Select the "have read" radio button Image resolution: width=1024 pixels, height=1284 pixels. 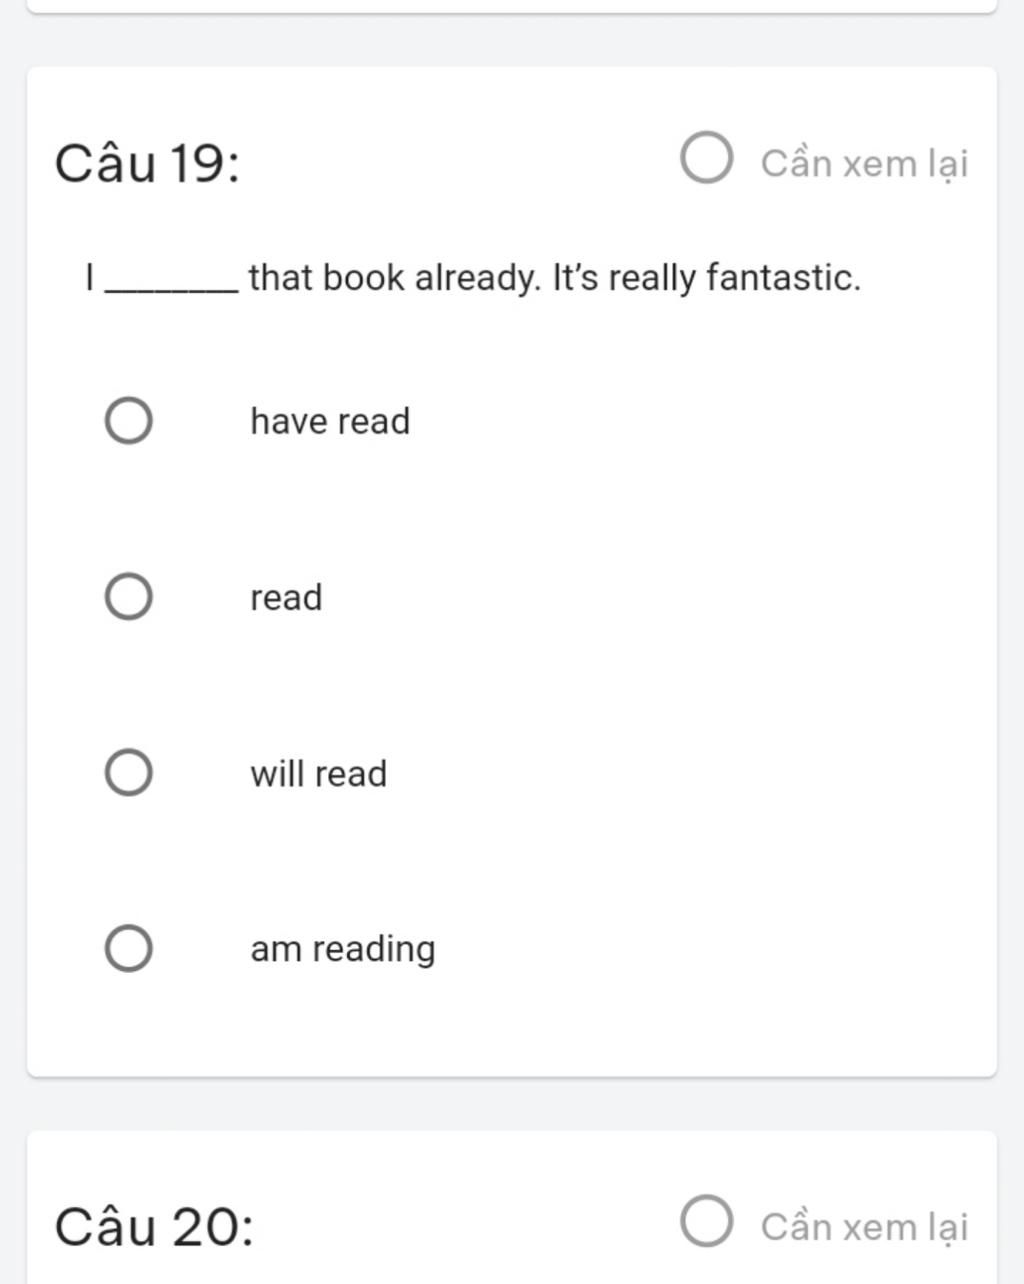tap(129, 421)
